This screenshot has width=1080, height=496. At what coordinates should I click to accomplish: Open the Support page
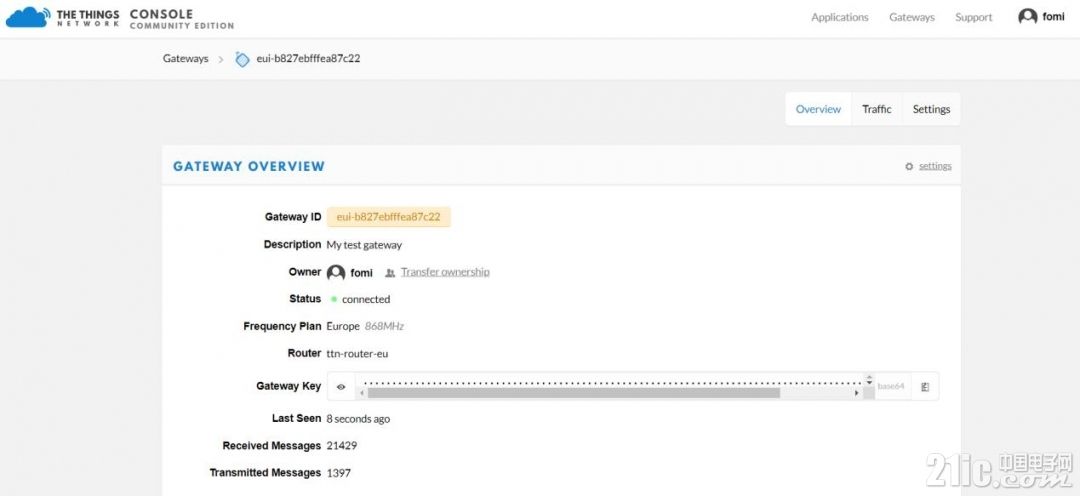[973, 17]
